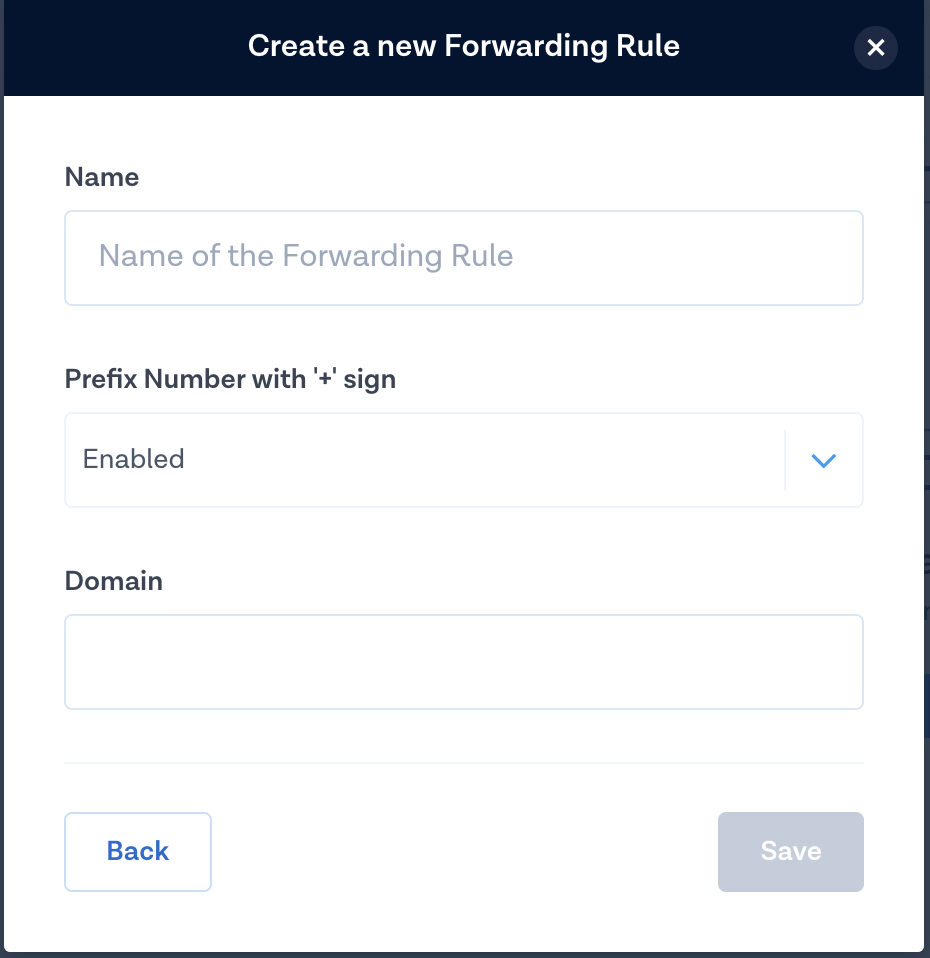Image resolution: width=930 pixels, height=958 pixels.
Task: Click the Domain label text
Action: [x=114, y=581]
